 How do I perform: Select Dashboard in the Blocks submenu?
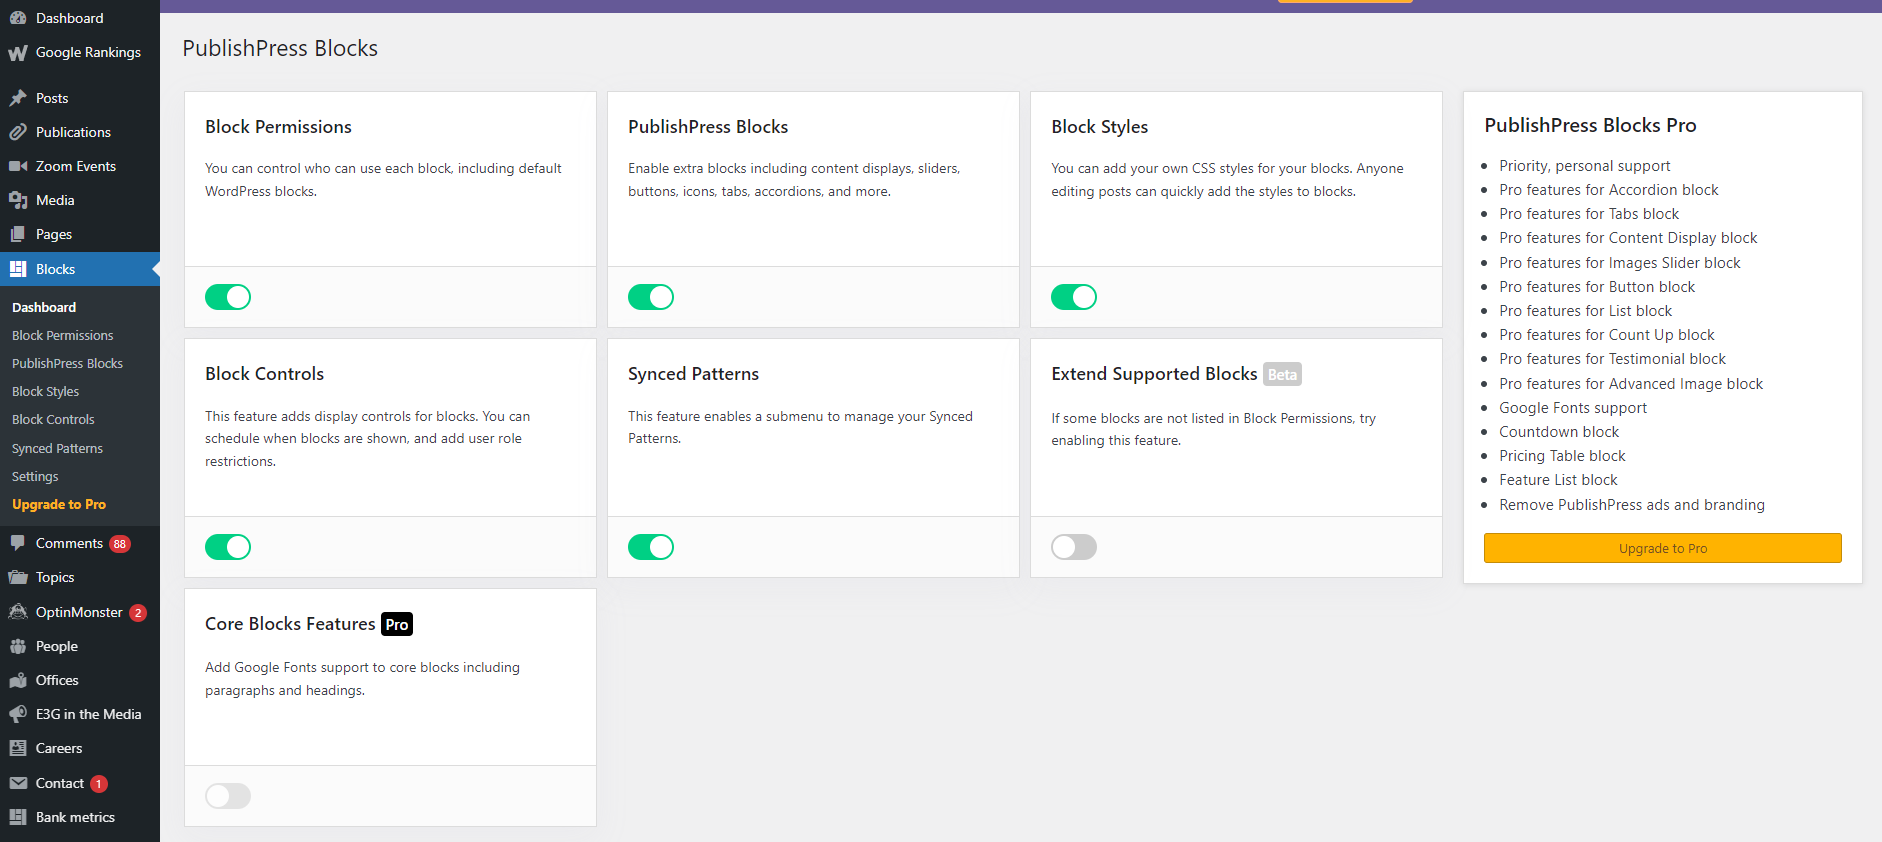[x=44, y=307]
